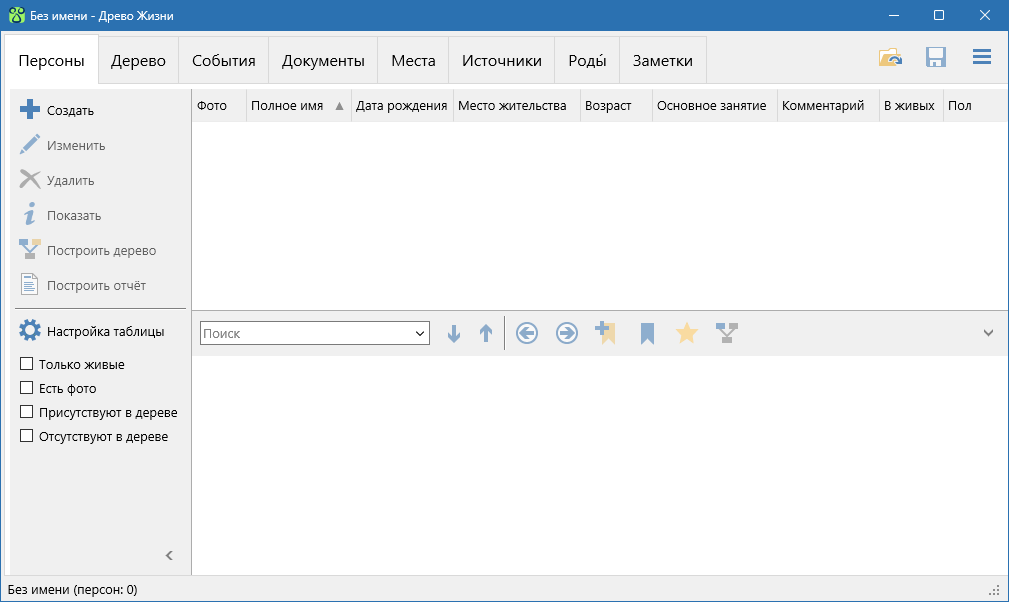Image resolution: width=1009 pixels, height=602 pixels.
Task: Click the pencil icon for Изменить
Action: (x=30, y=144)
